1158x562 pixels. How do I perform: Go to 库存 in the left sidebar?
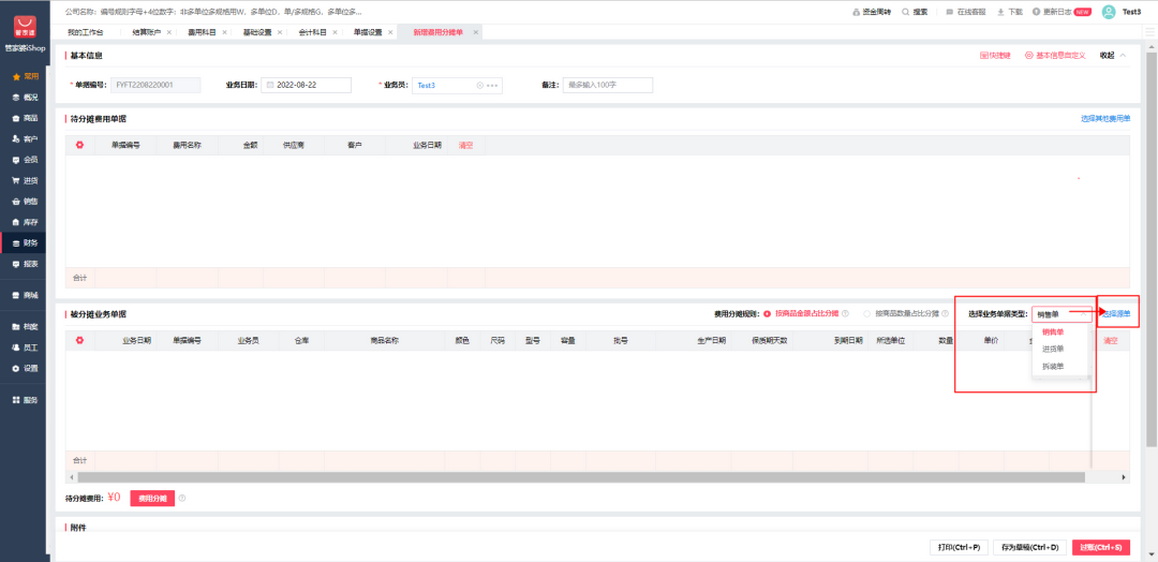coord(25,222)
